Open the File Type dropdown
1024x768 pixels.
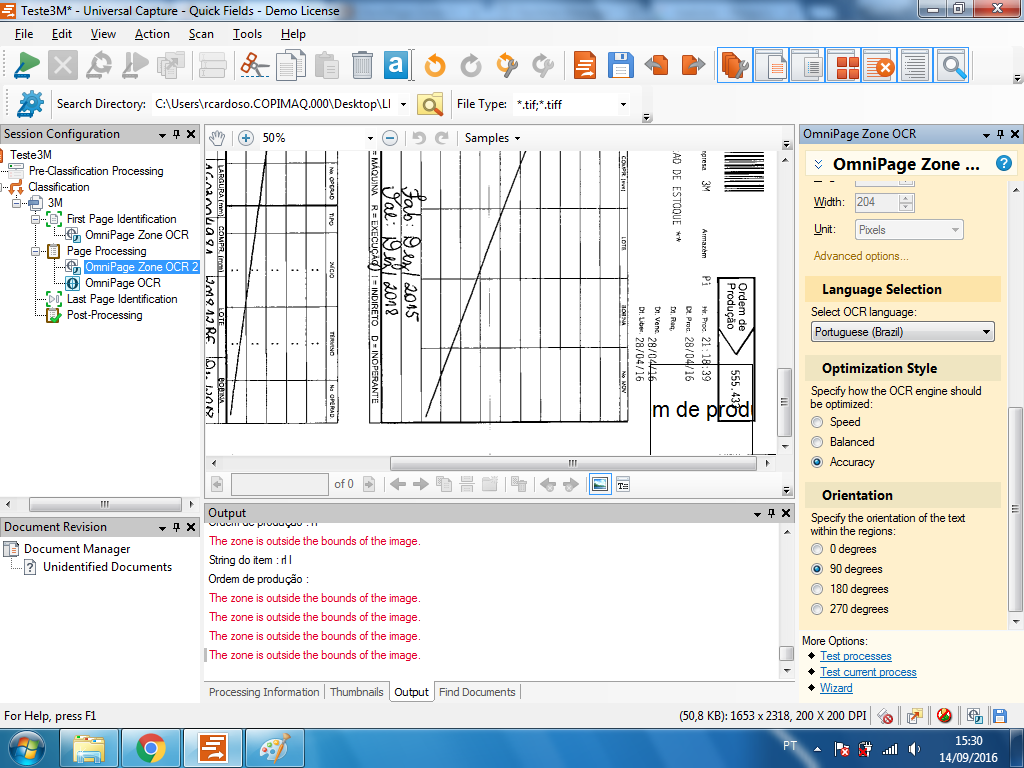pos(623,104)
